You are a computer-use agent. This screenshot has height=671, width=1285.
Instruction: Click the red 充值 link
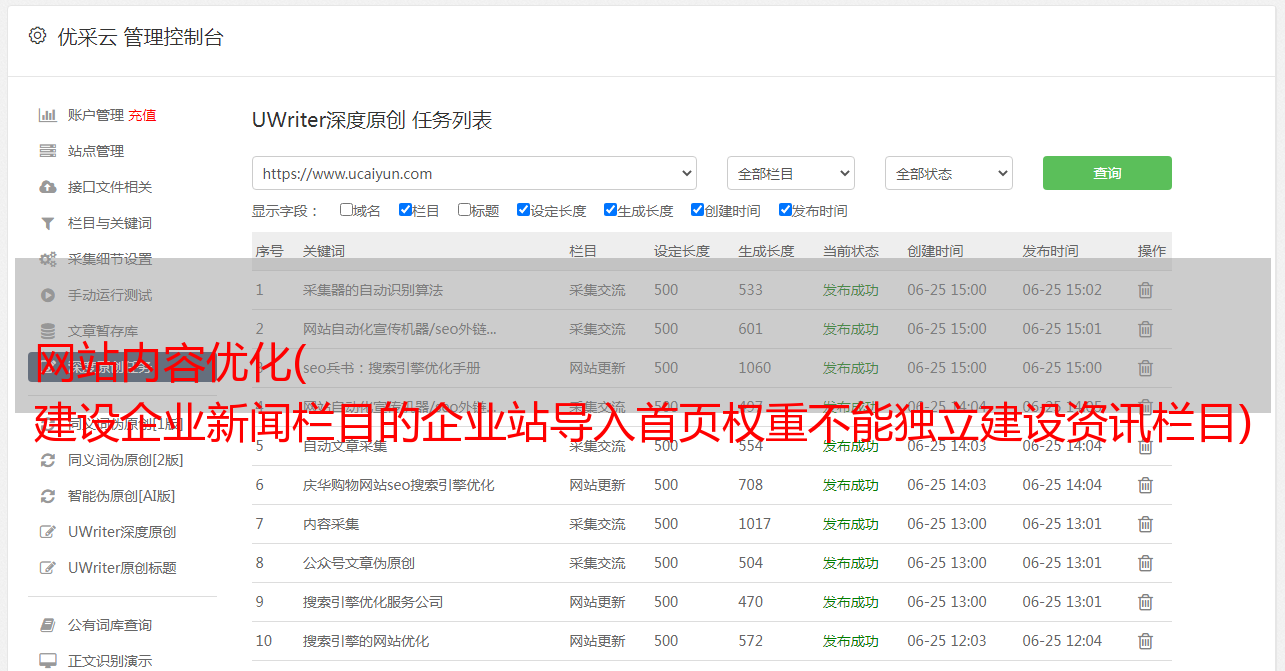(142, 115)
